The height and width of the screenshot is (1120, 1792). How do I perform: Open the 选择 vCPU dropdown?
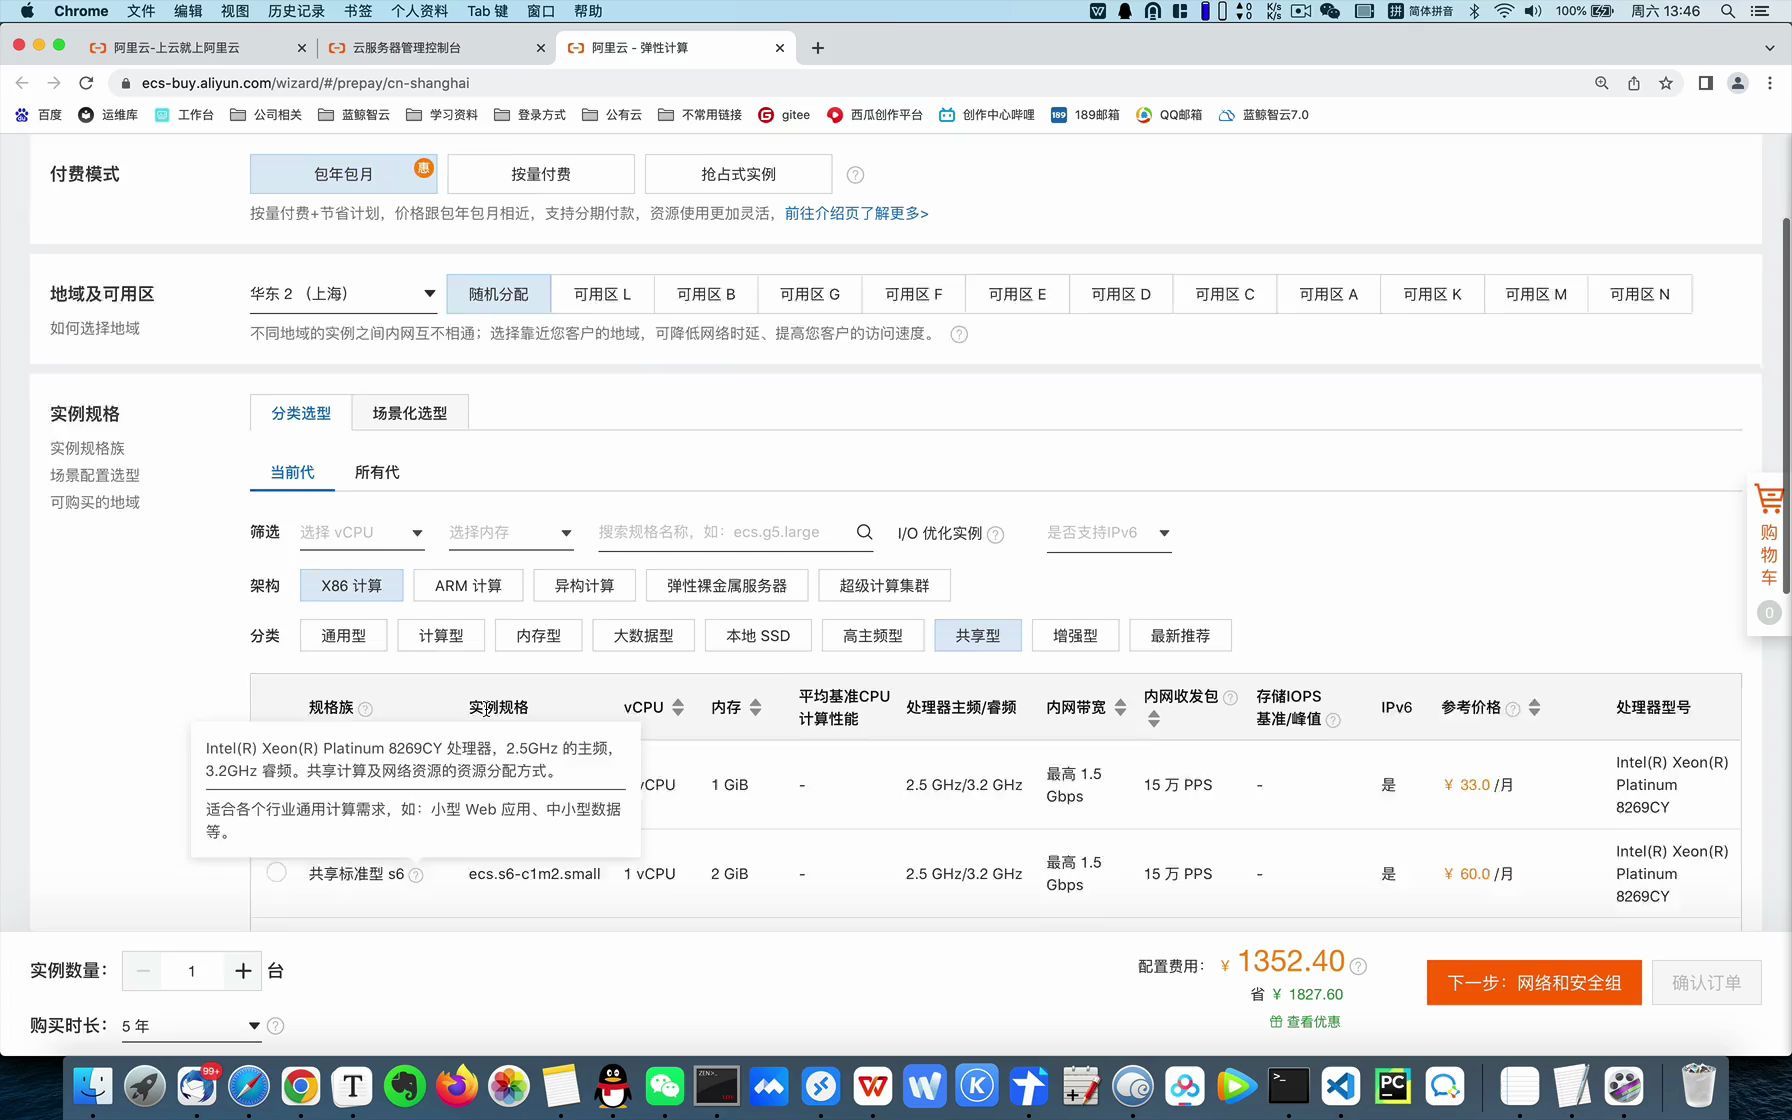click(x=362, y=533)
